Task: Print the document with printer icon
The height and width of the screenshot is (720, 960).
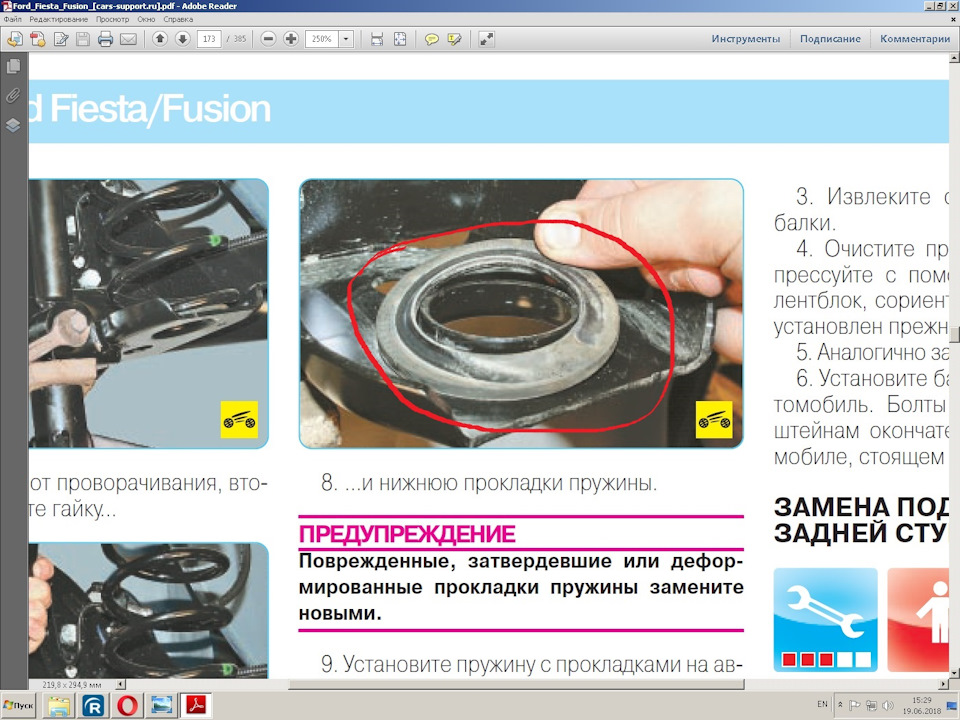Action: (x=105, y=39)
